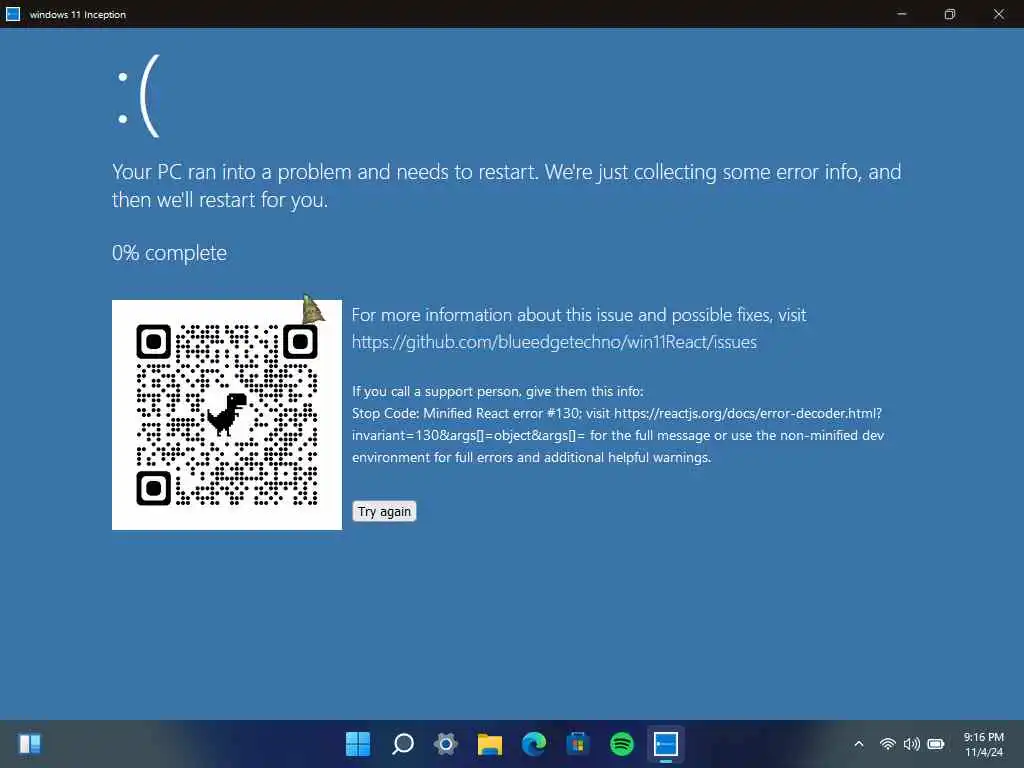This screenshot has height=768, width=1024.
Task: Click 'If you call a support person' text
Action: click(x=498, y=391)
